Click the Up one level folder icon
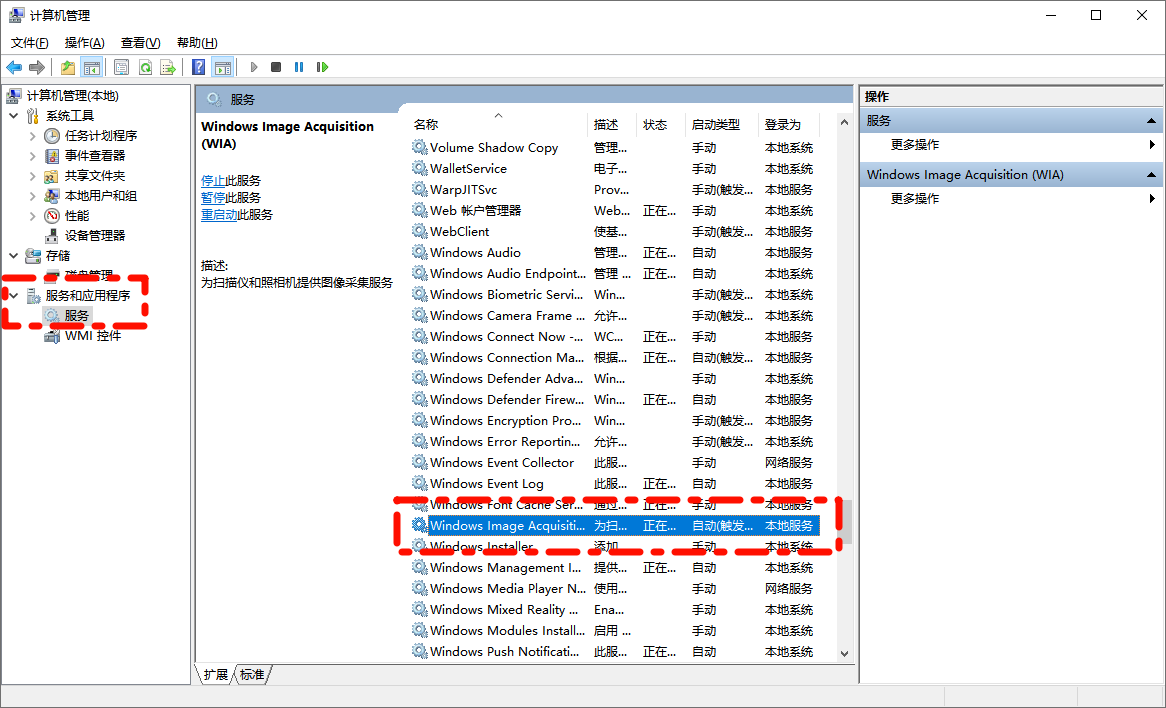 coord(67,67)
